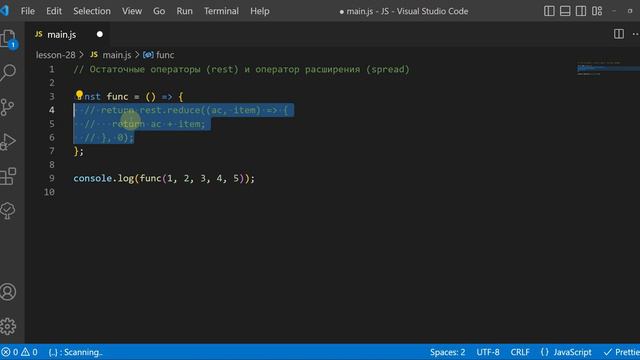
Task: Open the editor More Actions ellipsis
Action: tap(636, 34)
